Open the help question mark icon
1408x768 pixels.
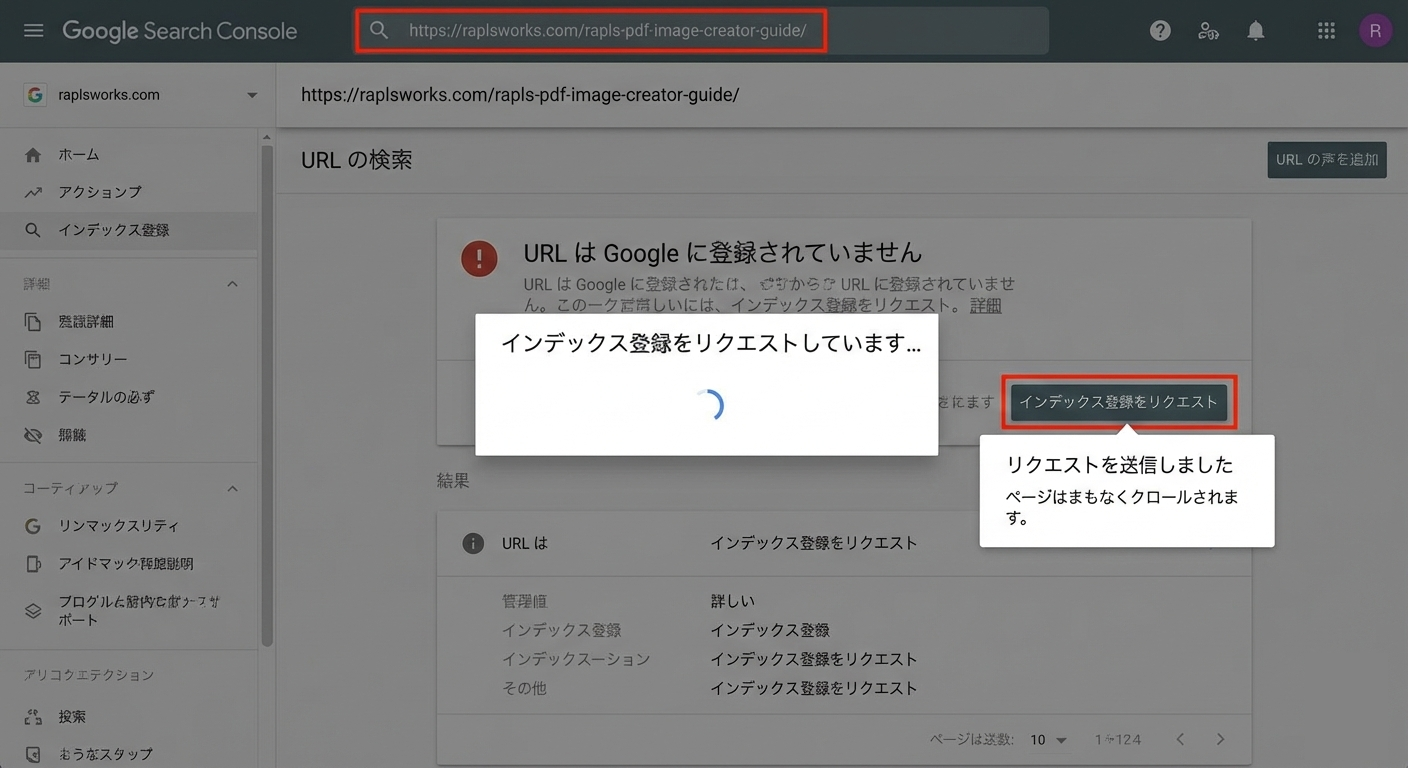(x=1160, y=31)
